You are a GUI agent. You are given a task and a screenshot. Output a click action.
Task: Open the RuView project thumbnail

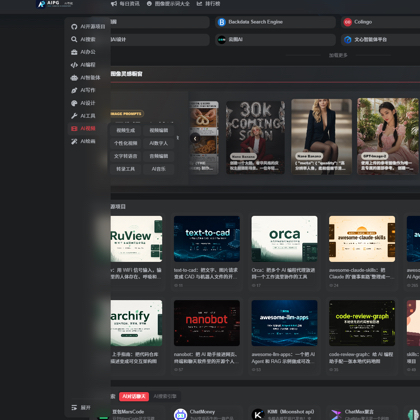[x=136, y=239]
